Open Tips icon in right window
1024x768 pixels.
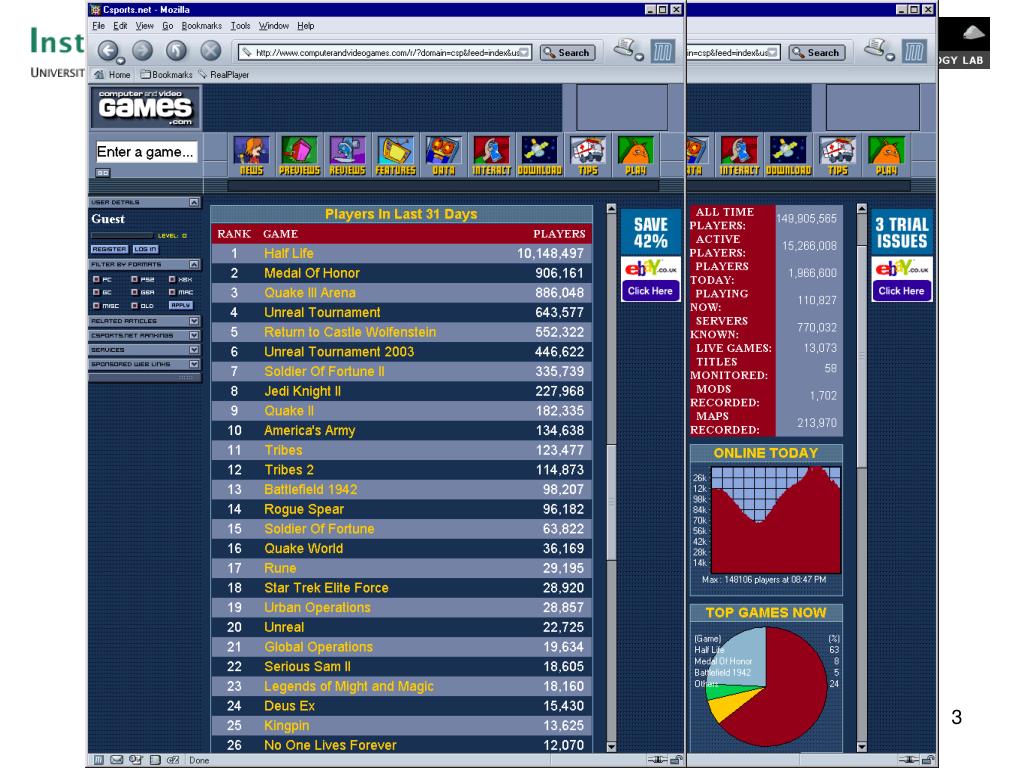pyautogui.click(x=838, y=156)
